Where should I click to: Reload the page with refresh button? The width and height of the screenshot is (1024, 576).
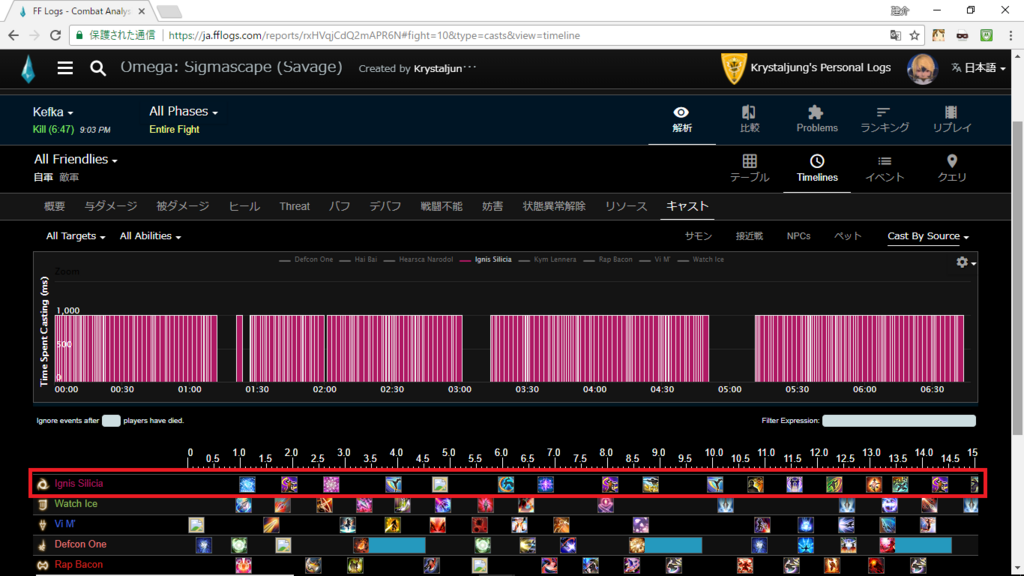point(56,35)
